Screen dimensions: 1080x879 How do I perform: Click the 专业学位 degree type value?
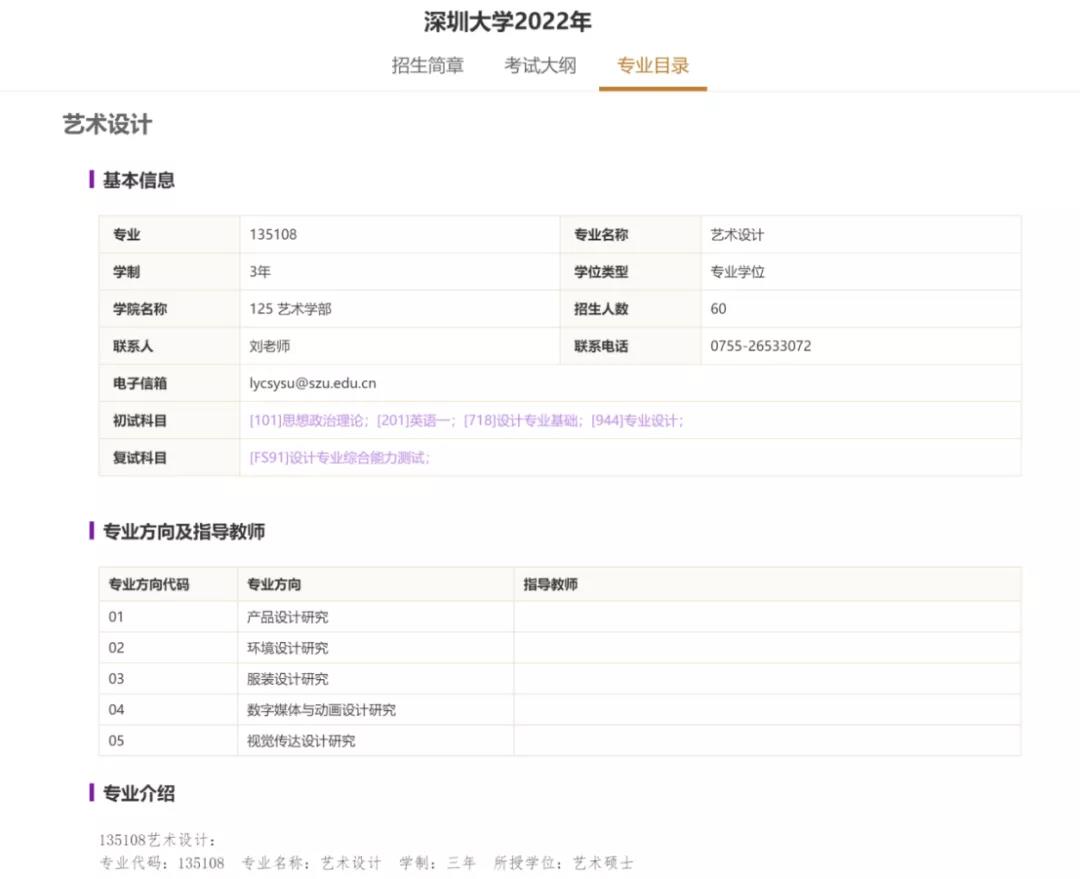pos(737,271)
